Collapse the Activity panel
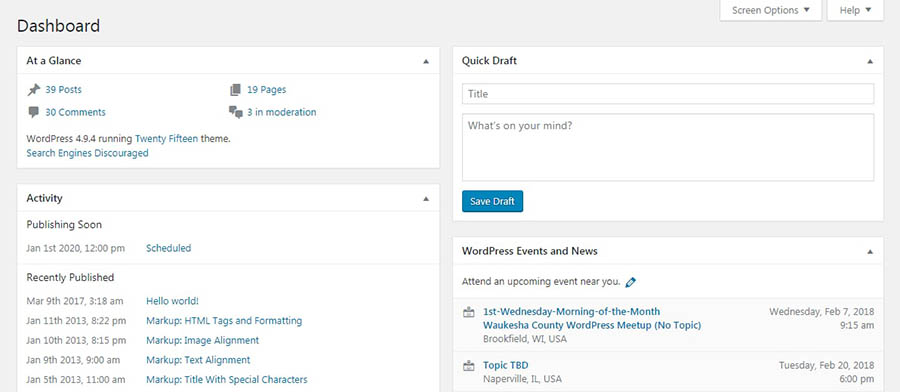Screen dimensions: 900x392 tap(426, 199)
